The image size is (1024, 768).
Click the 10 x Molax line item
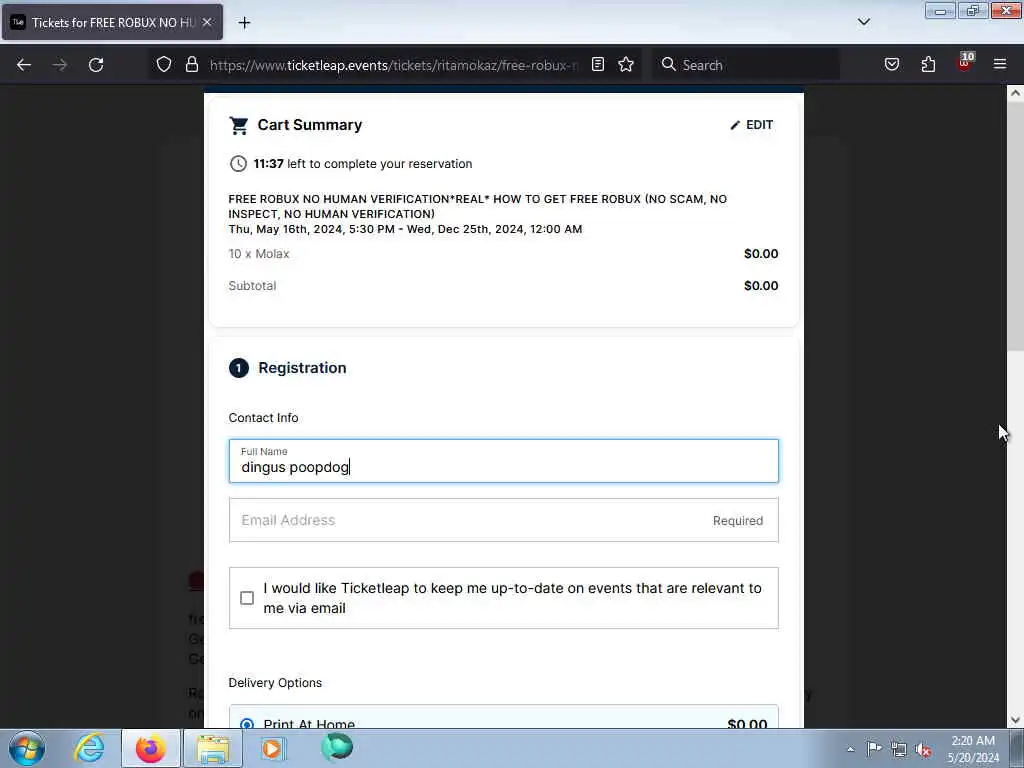pyautogui.click(x=259, y=254)
